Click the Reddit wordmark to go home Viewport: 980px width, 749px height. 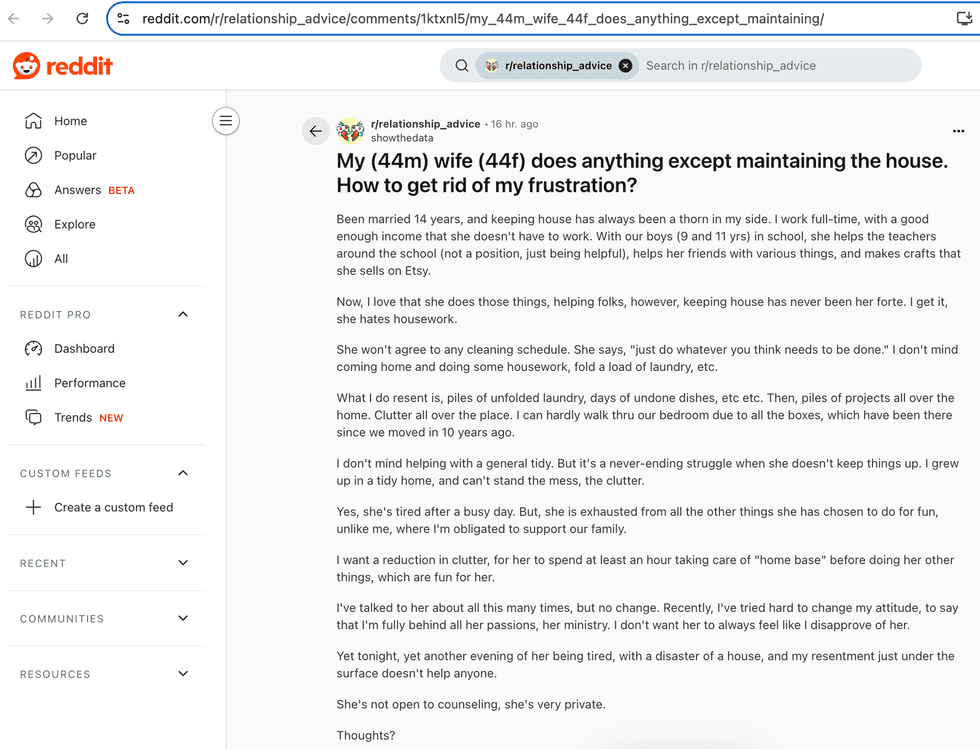(x=79, y=66)
